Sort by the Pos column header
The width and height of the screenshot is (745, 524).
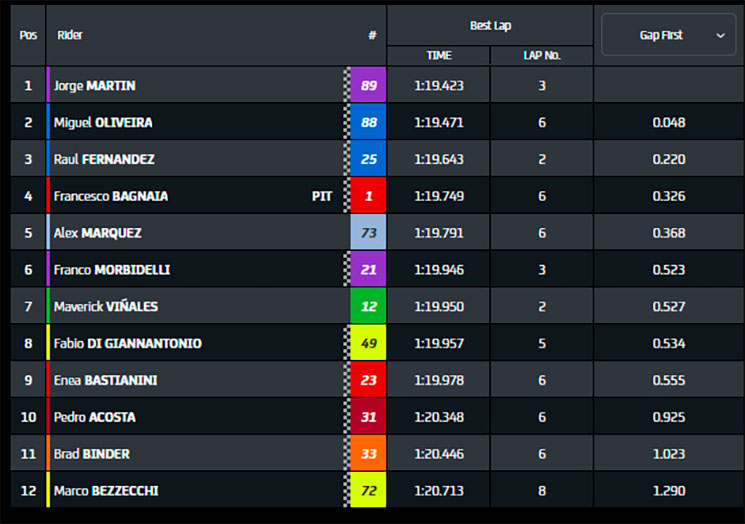click(28, 35)
